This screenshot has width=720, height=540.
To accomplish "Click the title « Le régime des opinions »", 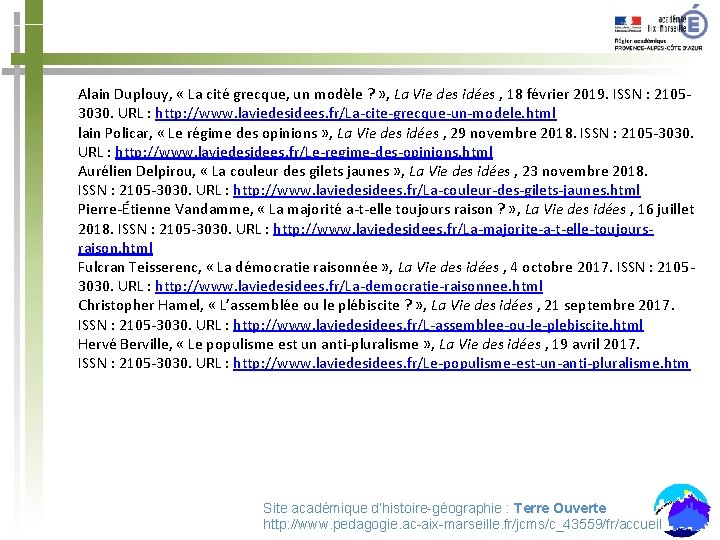I will tap(242, 133).
